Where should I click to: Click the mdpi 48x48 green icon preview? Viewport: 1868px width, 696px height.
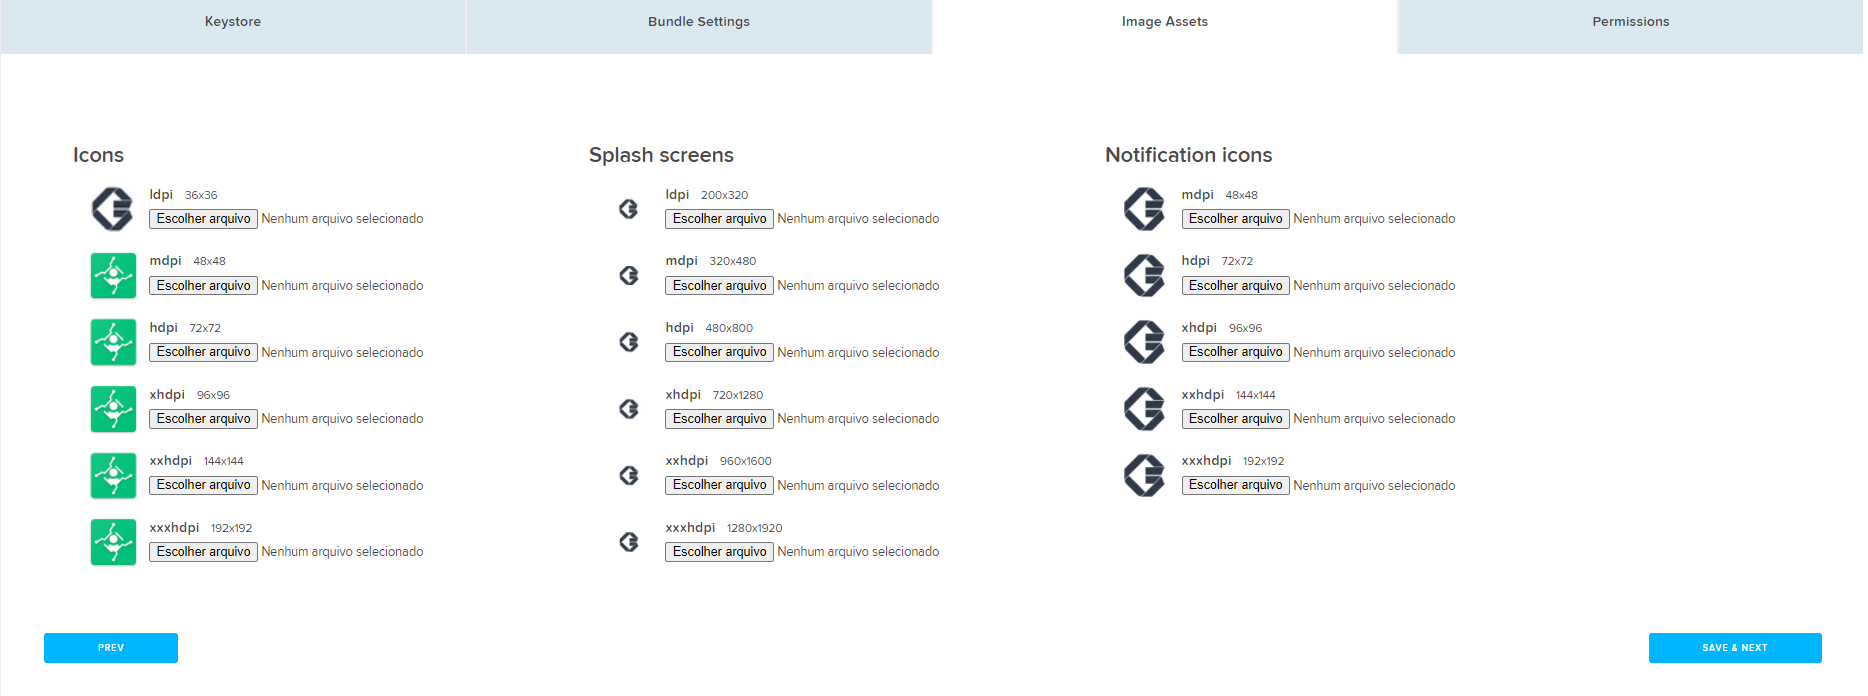point(113,275)
